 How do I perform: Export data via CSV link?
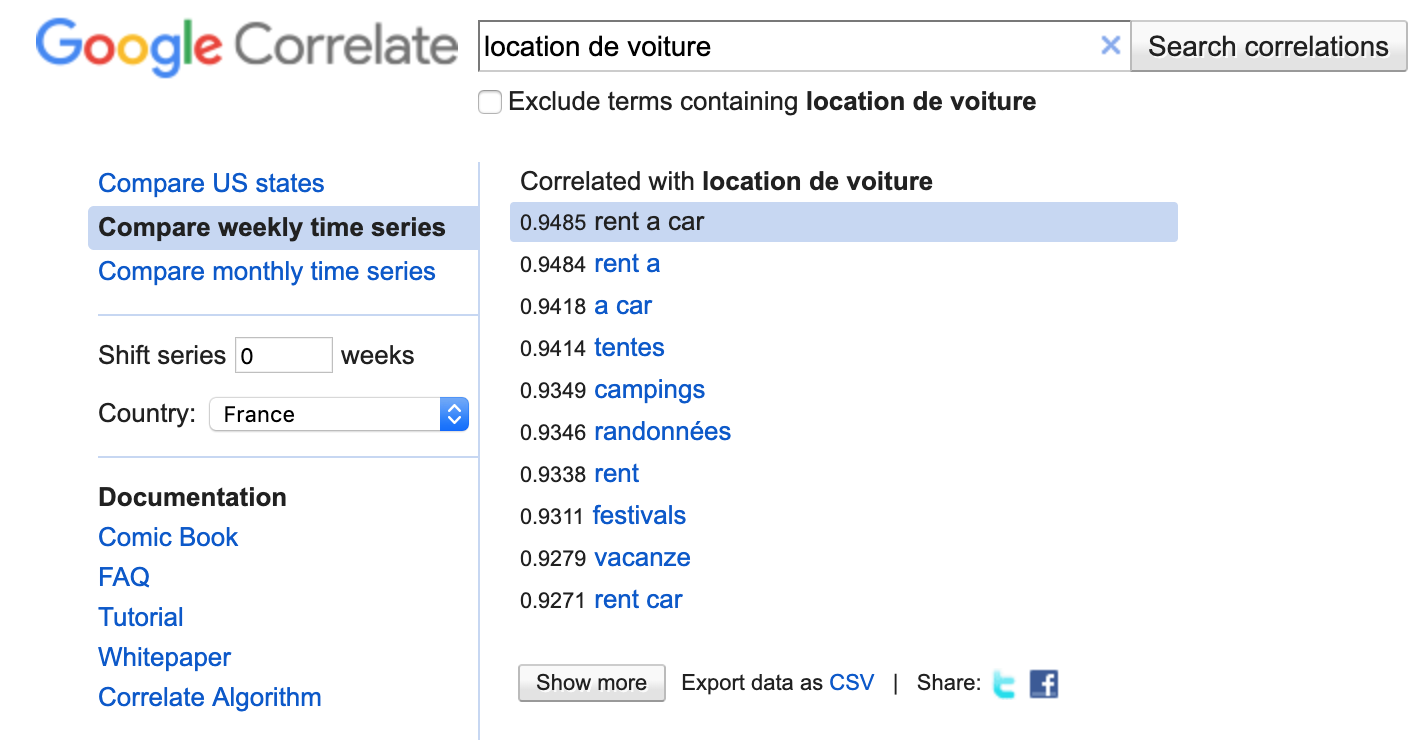coord(851,683)
